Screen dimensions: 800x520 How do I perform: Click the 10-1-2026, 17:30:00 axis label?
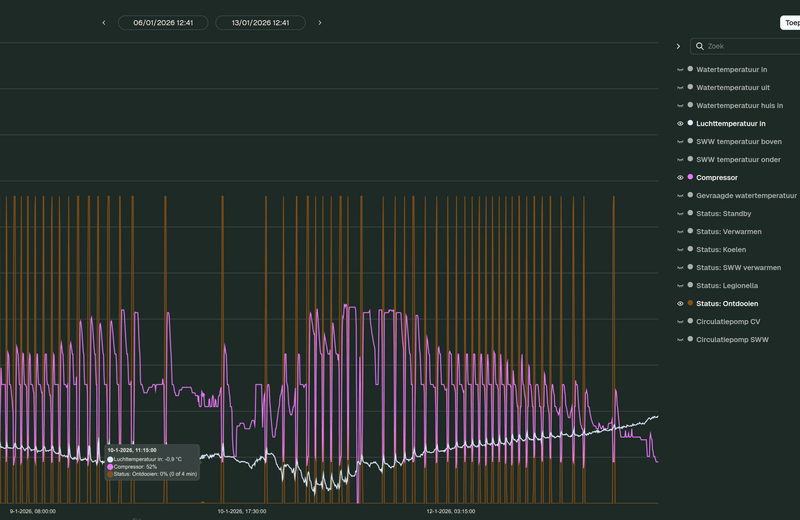[x=242, y=511]
